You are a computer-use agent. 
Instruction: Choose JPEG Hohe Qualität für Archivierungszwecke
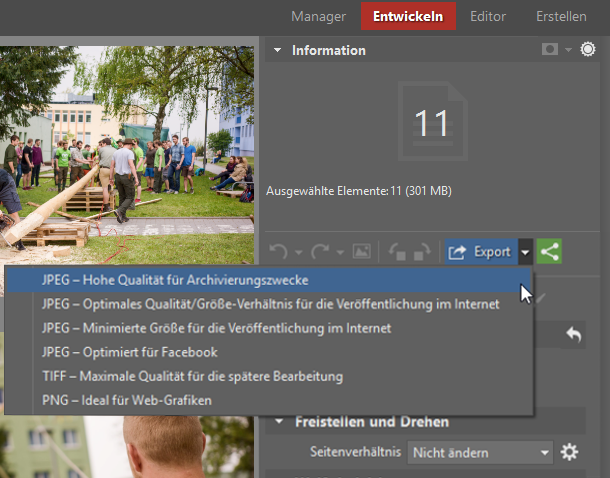pyautogui.click(x=269, y=280)
